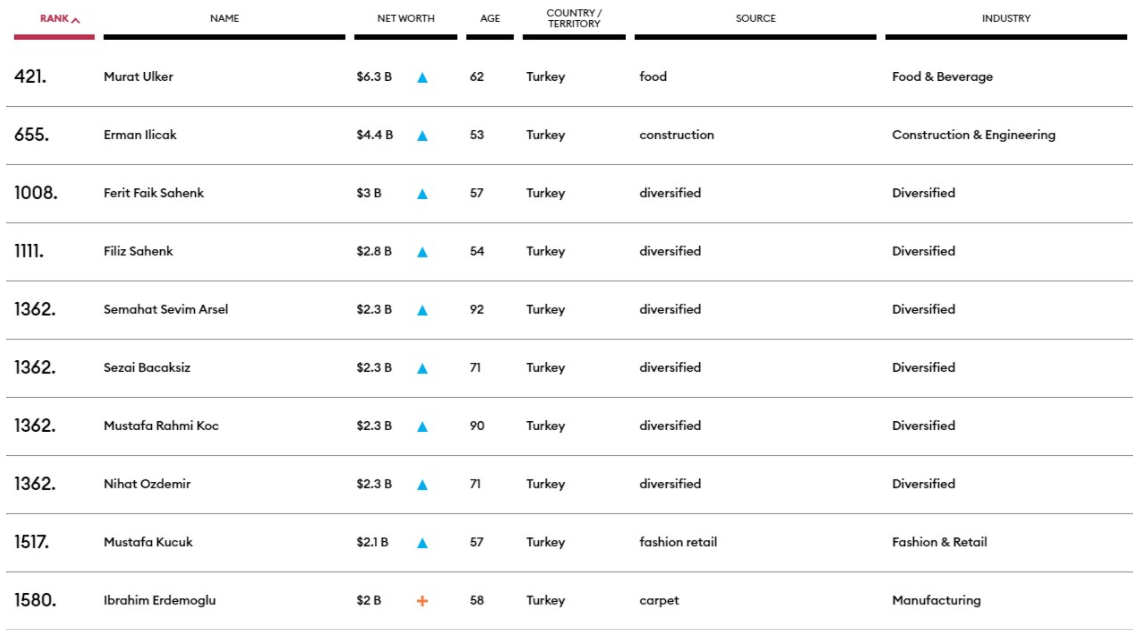Sort table by the Name column header
Screen dimensions: 1133x630
click(x=224, y=19)
